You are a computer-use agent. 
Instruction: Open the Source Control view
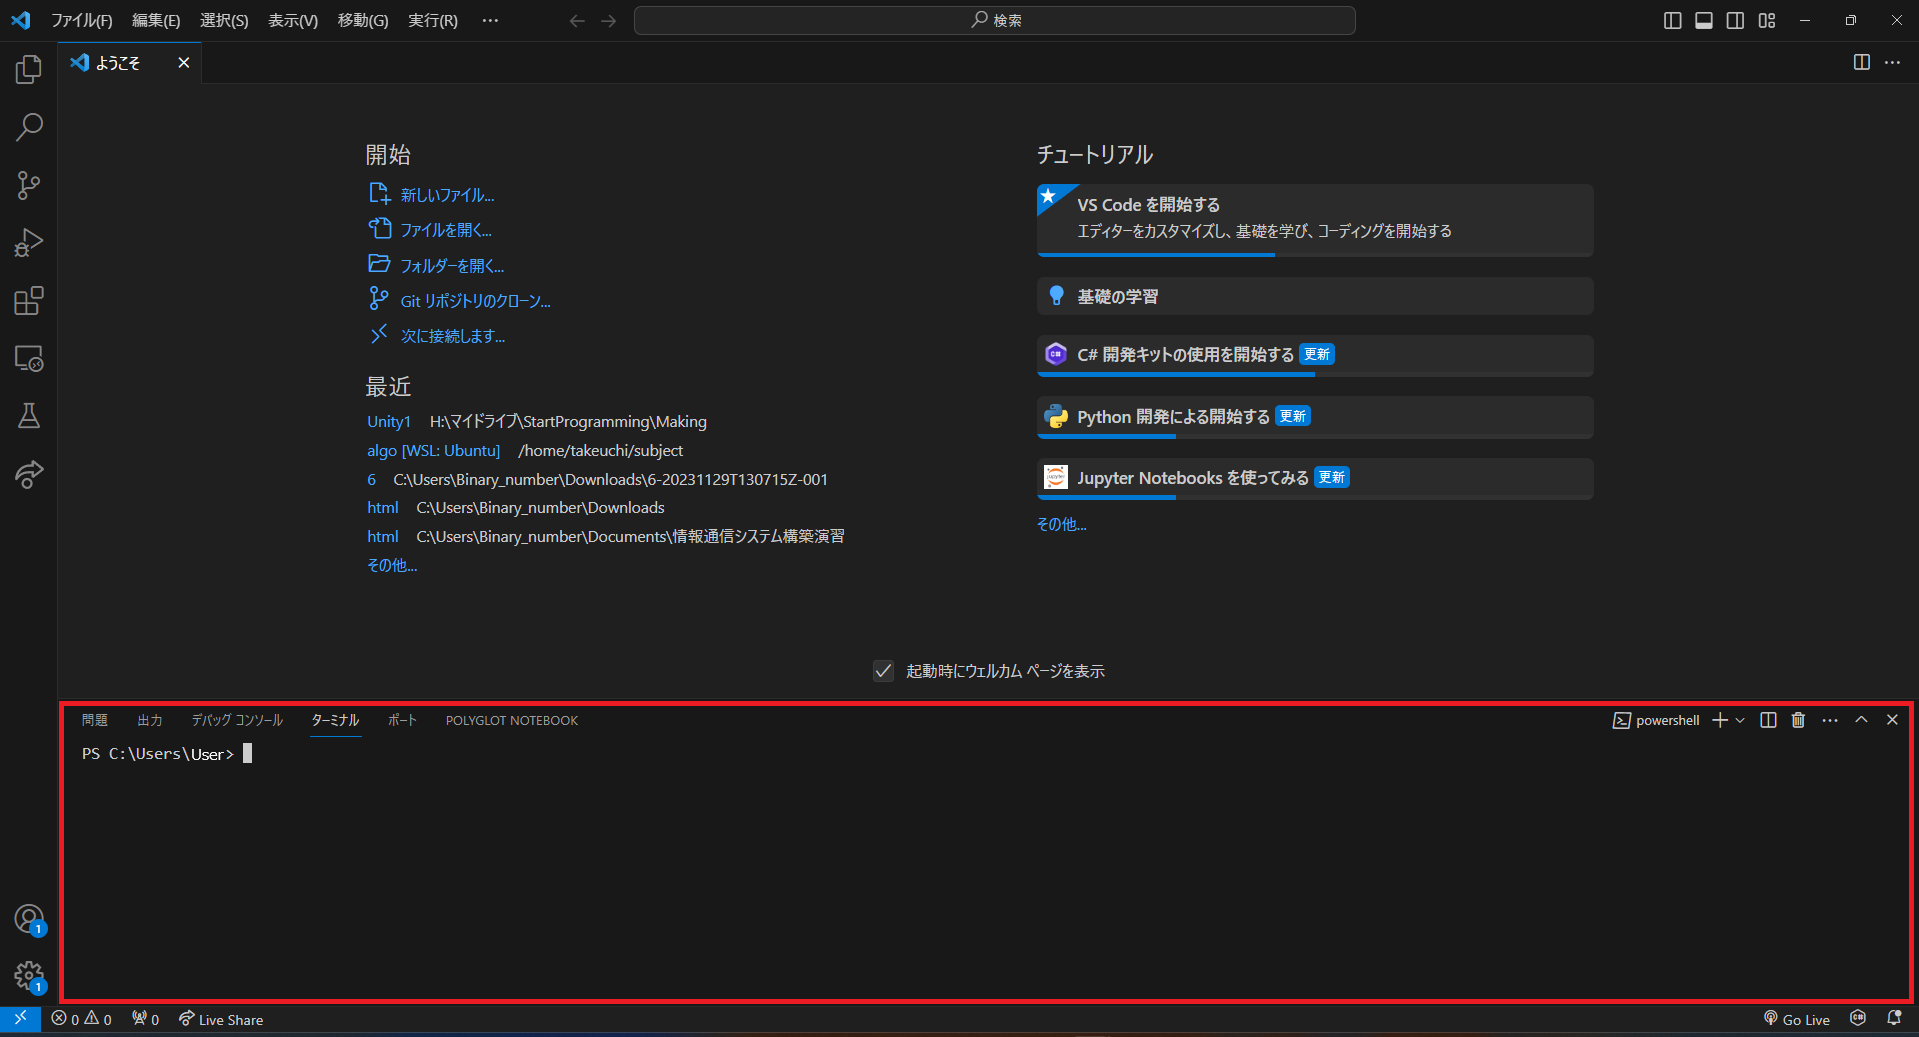click(x=28, y=185)
